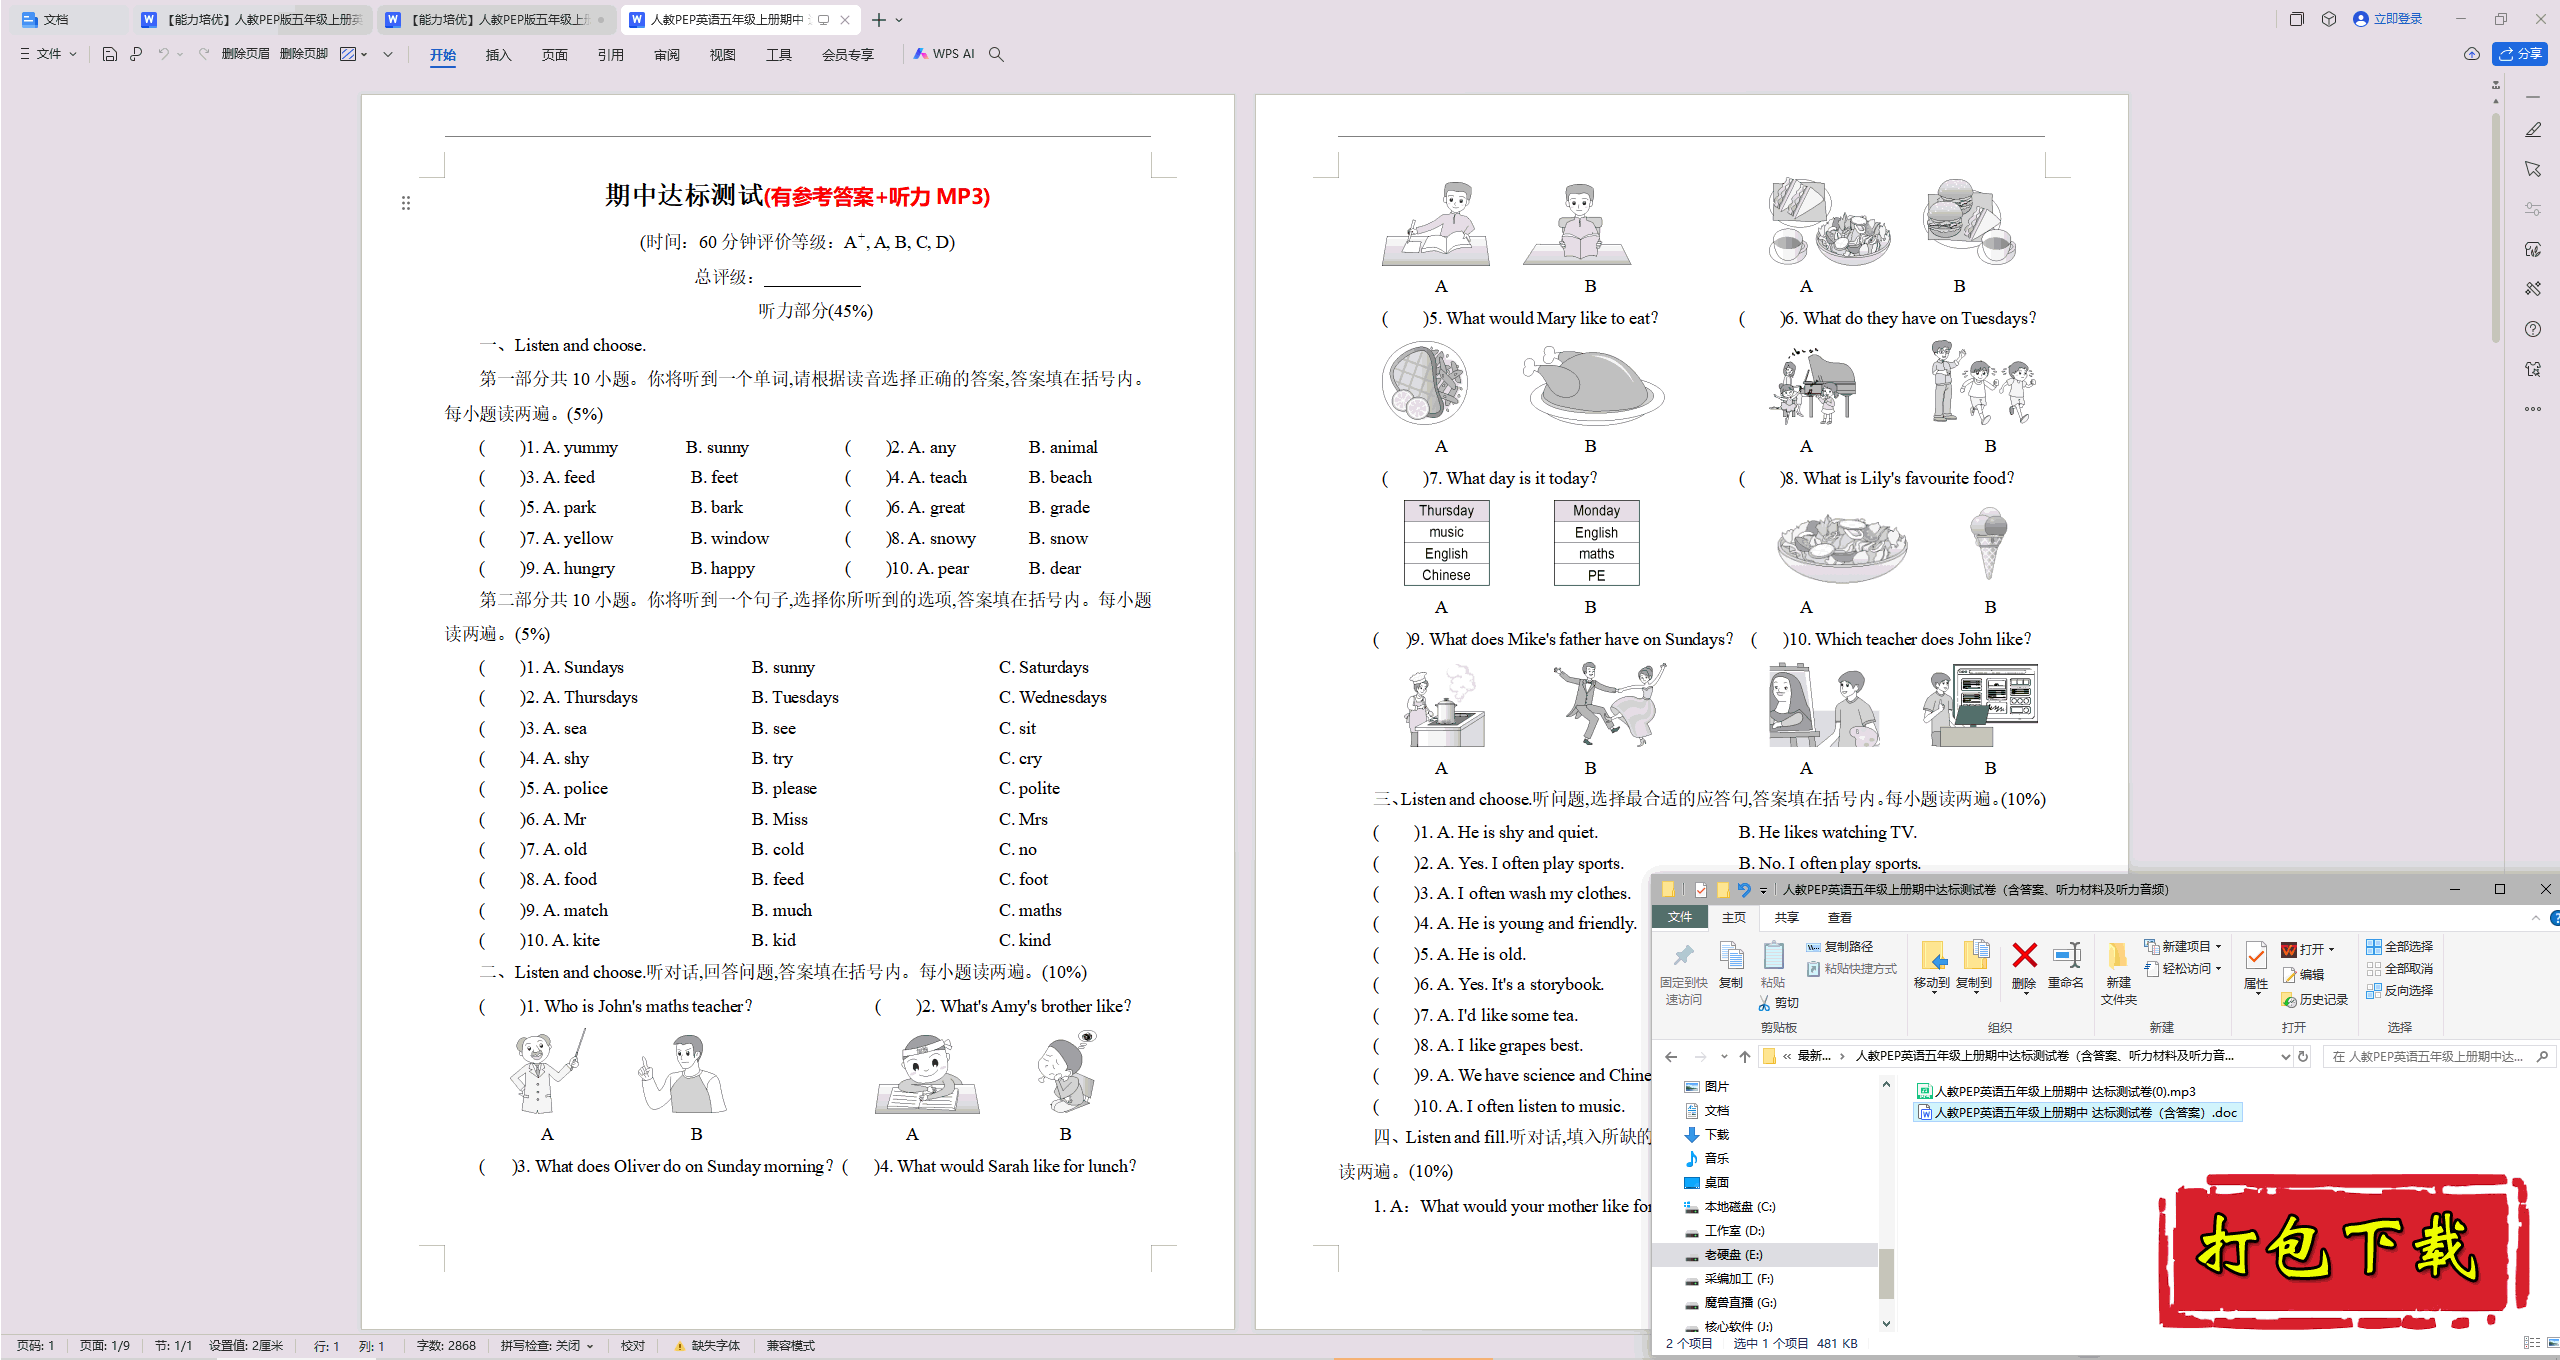Click the Copy icon in Explorer ribbon
This screenshot has width=2560, height=1360.
click(x=1731, y=957)
